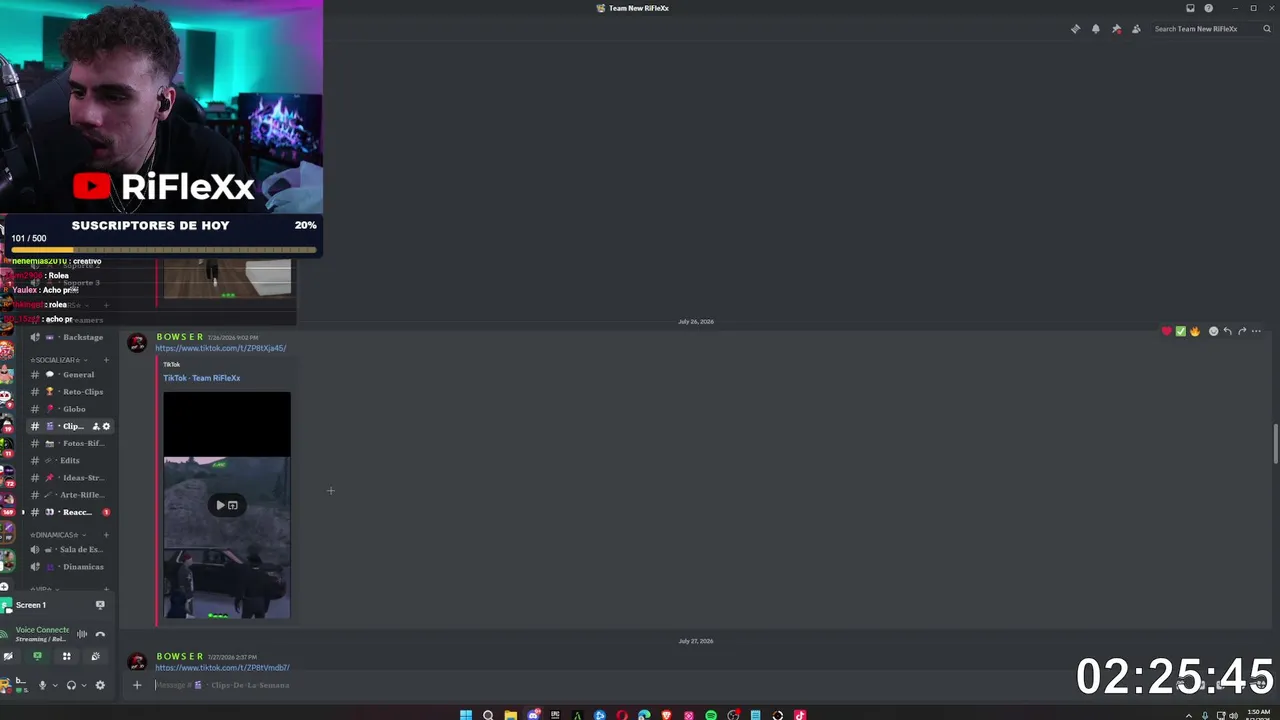
Task: Open the headphone output options arrow
Action: coord(83,685)
